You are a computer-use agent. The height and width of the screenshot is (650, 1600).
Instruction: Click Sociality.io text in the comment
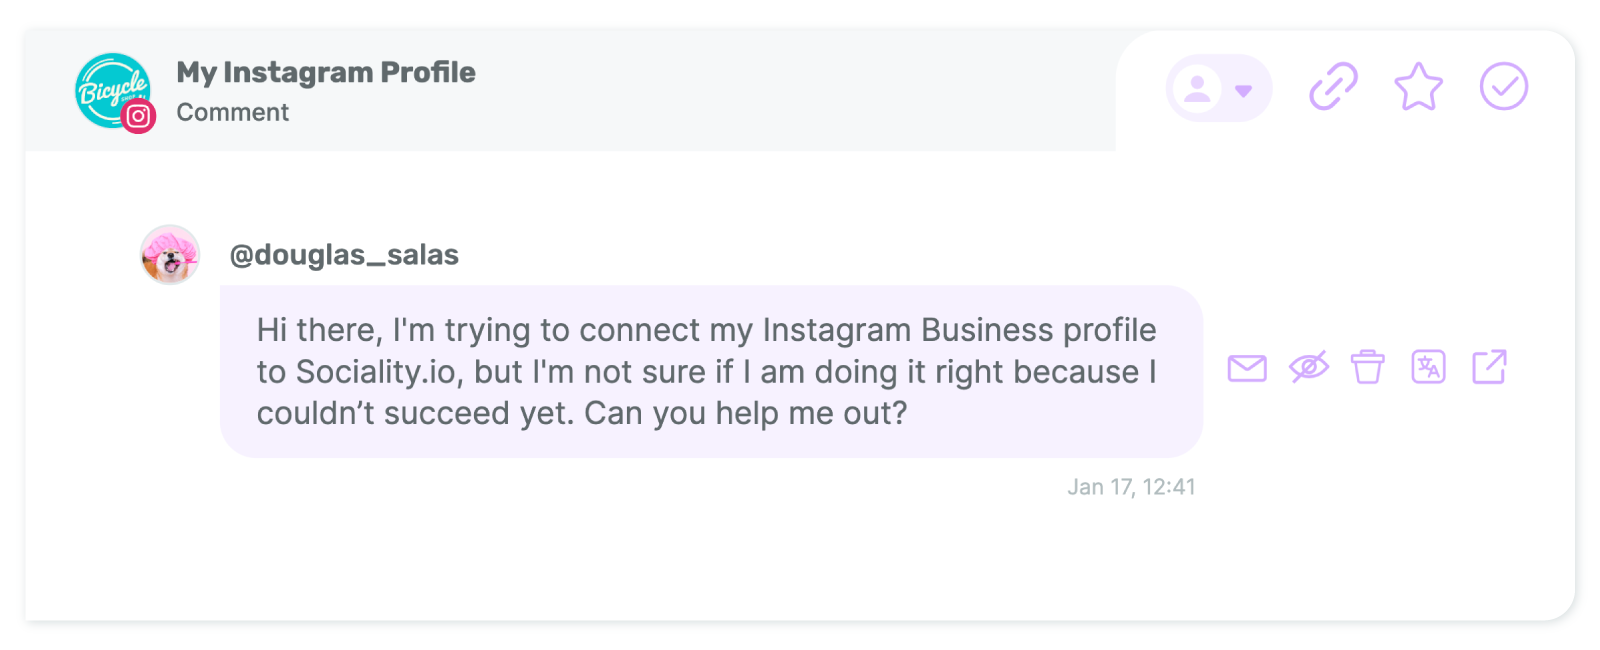pyautogui.click(x=376, y=372)
